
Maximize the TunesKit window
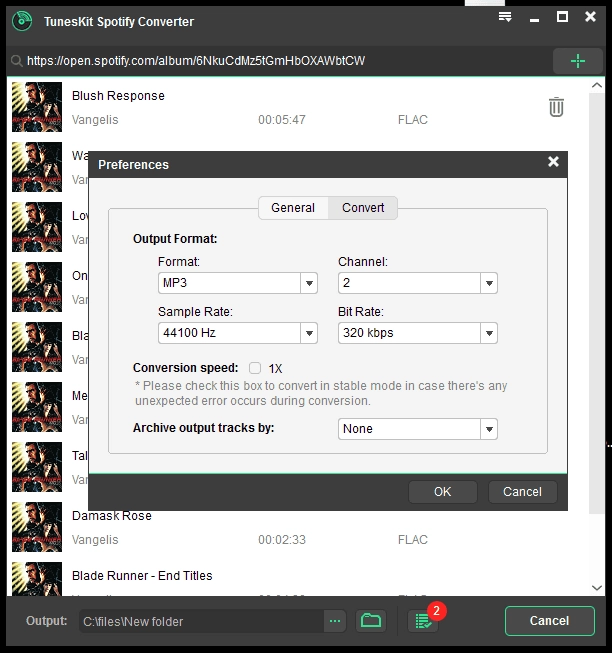pyautogui.click(x=562, y=17)
